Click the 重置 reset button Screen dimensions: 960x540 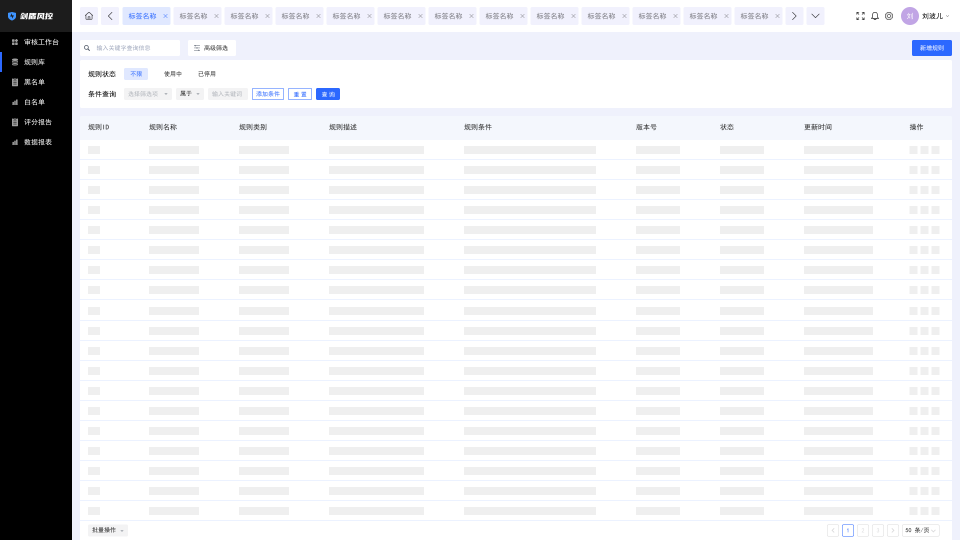pos(300,94)
